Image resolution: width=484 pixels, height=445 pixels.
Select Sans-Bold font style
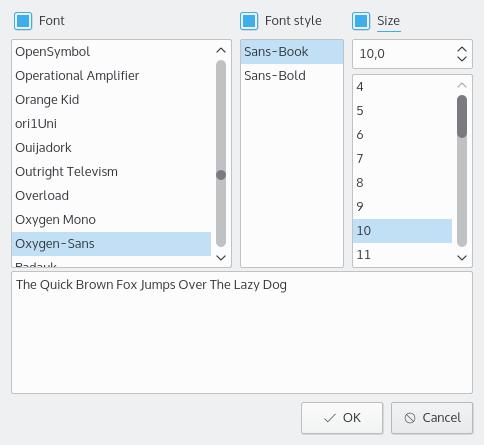[292, 76]
